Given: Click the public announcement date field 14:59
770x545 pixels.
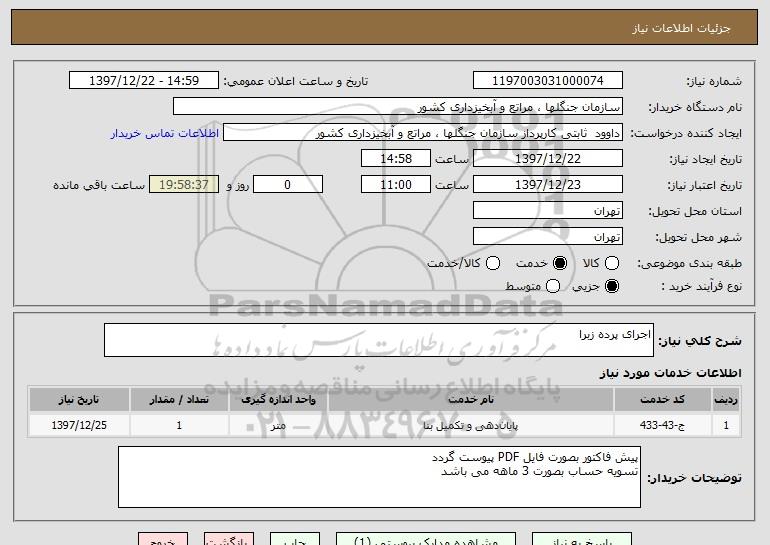Looking at the screenshot, I should pos(144,81).
